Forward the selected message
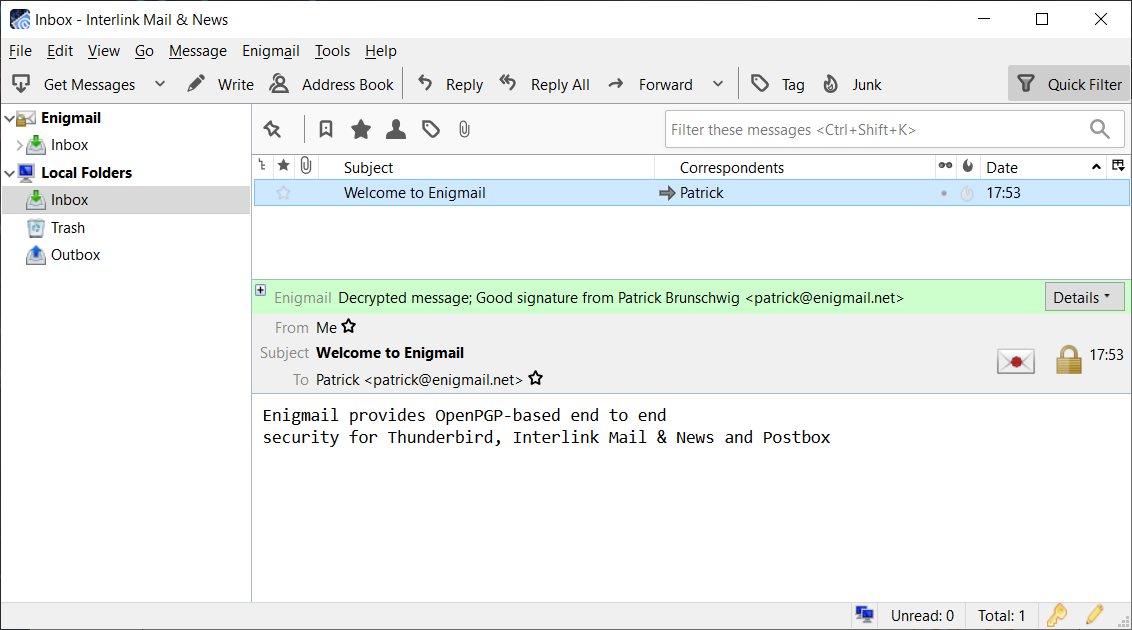1132x630 pixels. [650, 84]
